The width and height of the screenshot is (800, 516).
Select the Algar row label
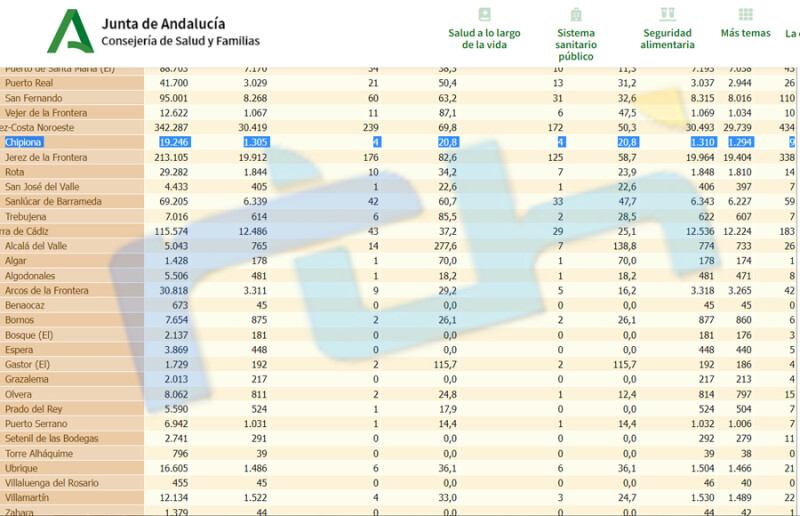tap(15, 261)
